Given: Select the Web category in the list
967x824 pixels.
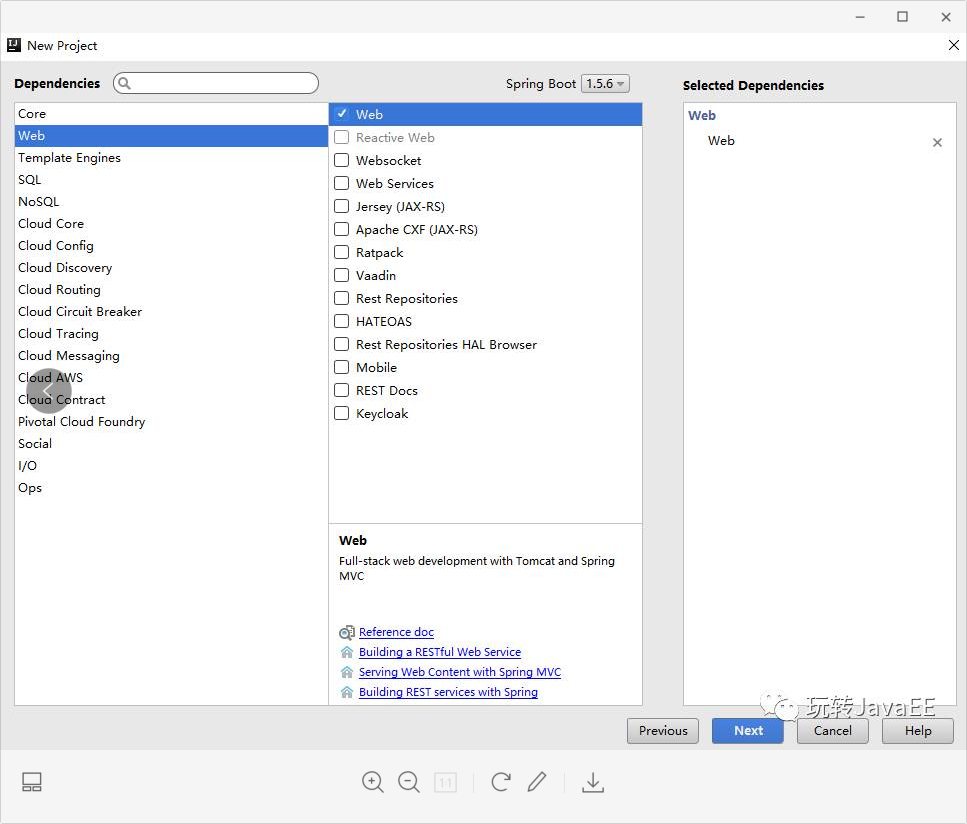Looking at the screenshot, I should [171, 136].
